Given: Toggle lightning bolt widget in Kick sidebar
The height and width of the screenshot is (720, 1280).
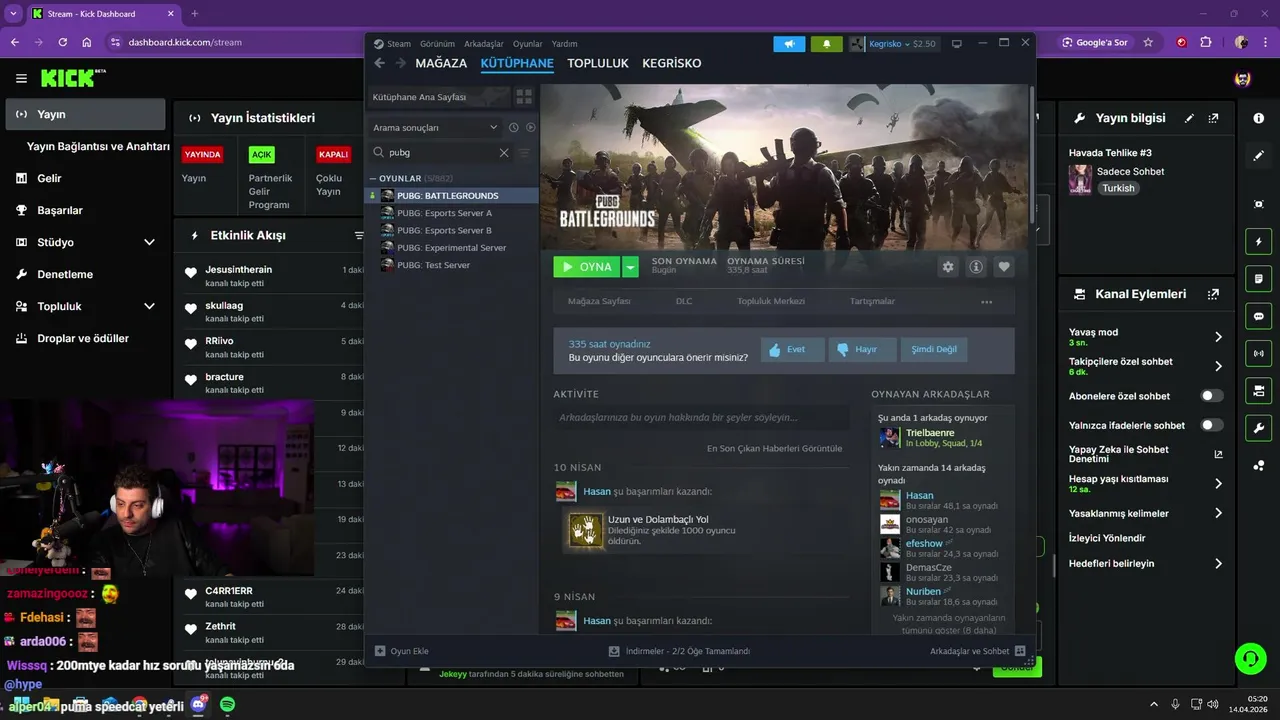Looking at the screenshot, I should click(x=1259, y=241).
